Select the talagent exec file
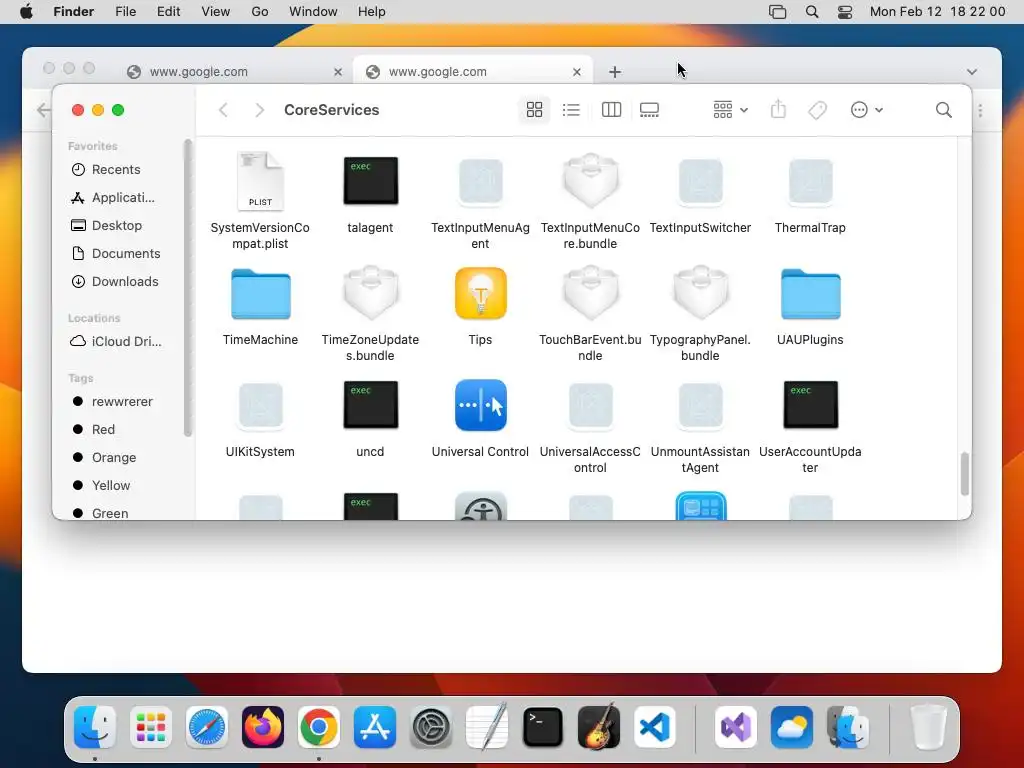 tap(370, 181)
